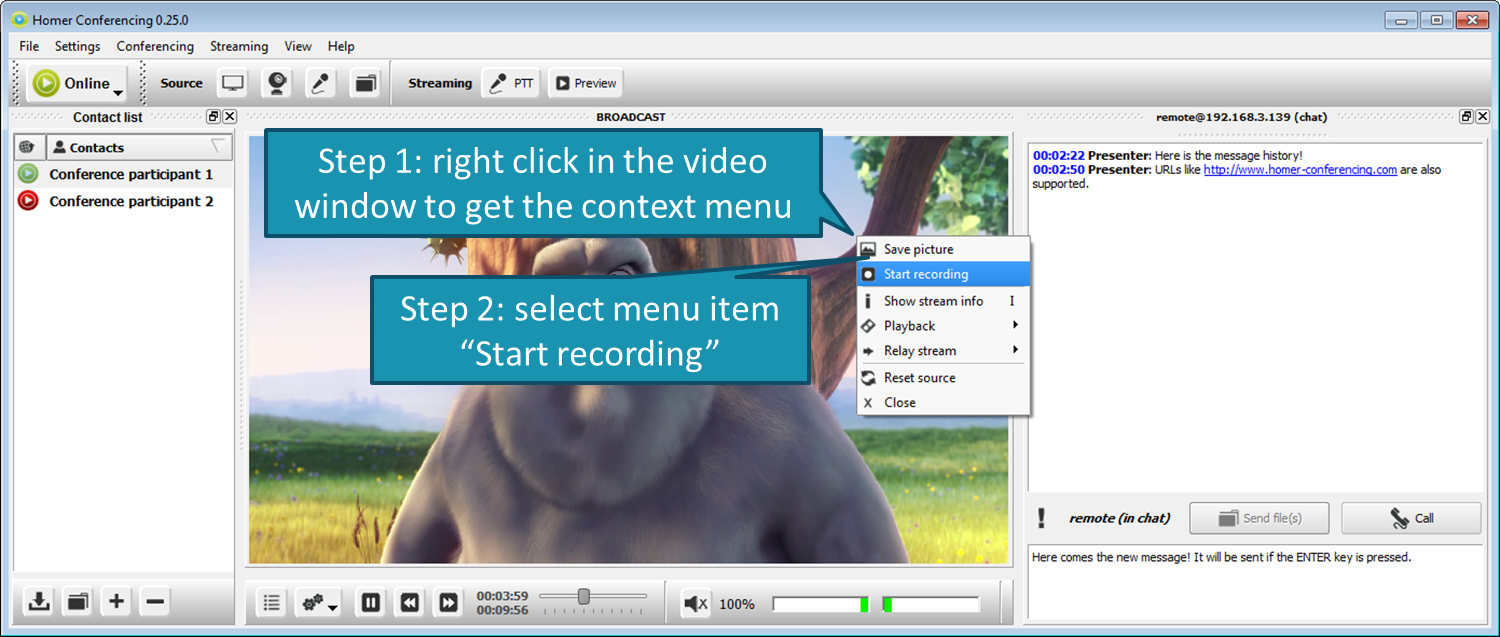This screenshot has height=637, width=1500.
Task: Select the file source folder icon
Action: [x=365, y=84]
